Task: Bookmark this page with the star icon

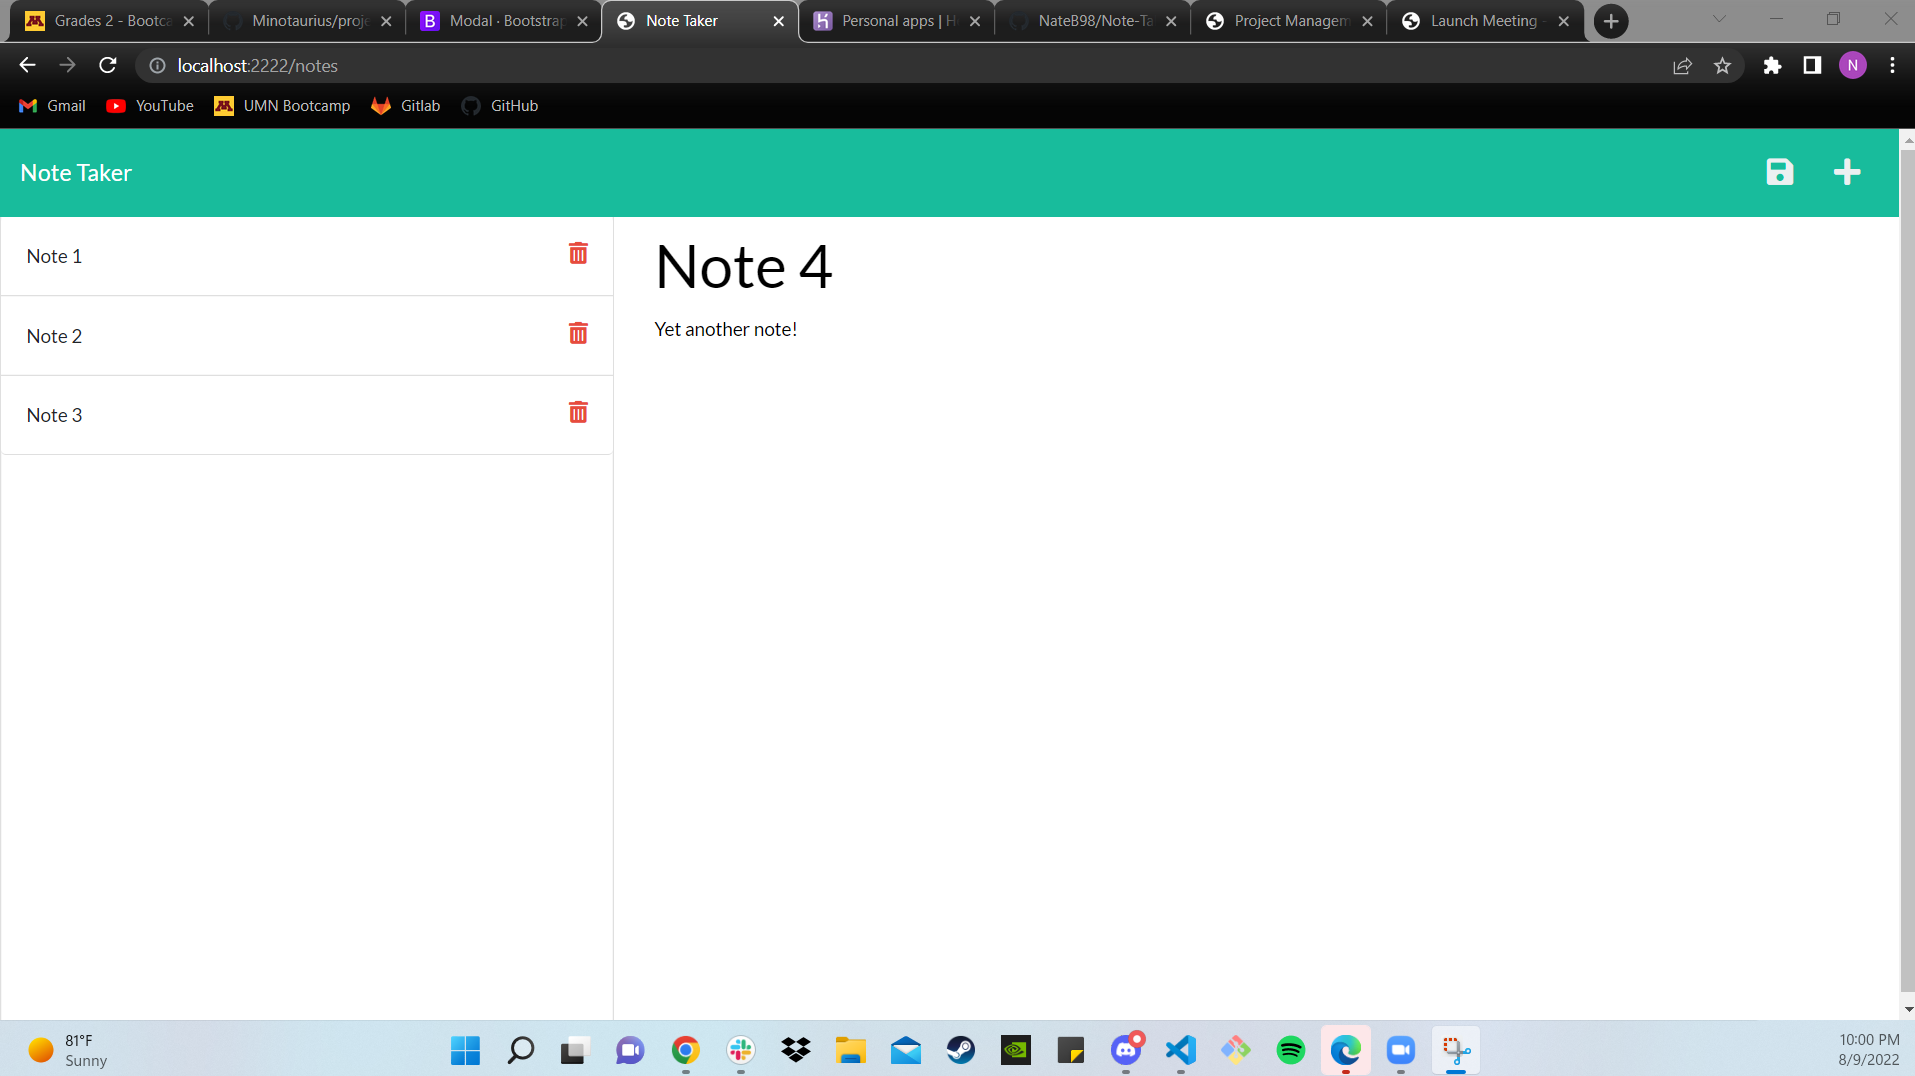Action: pyautogui.click(x=1722, y=66)
